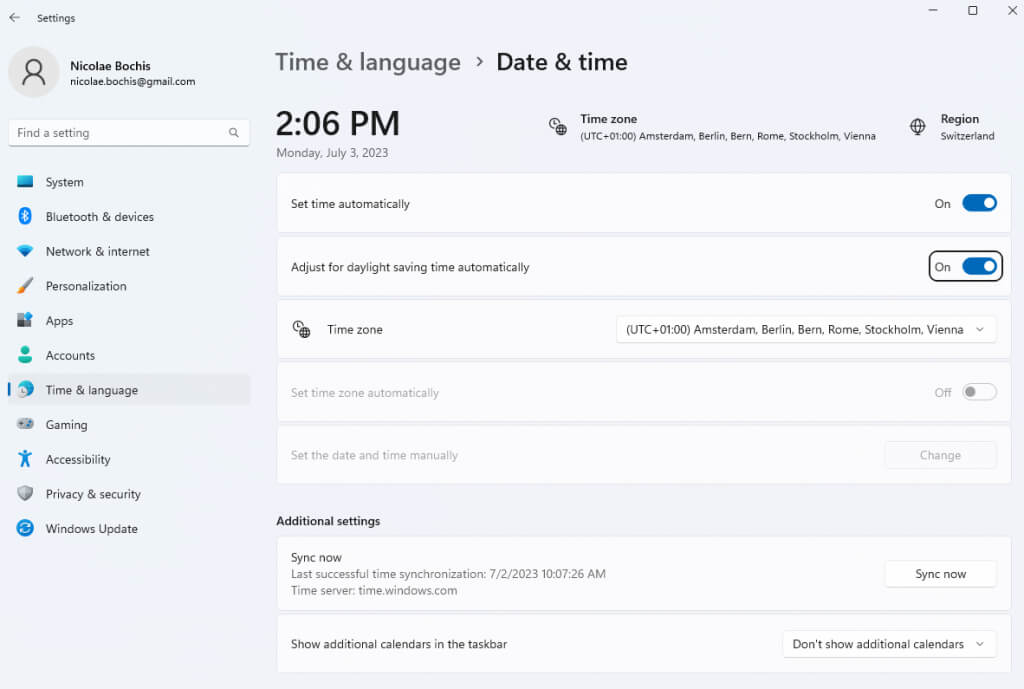The width and height of the screenshot is (1024, 689).
Task: Select the Apps icon in sidebar
Action: coord(25,321)
